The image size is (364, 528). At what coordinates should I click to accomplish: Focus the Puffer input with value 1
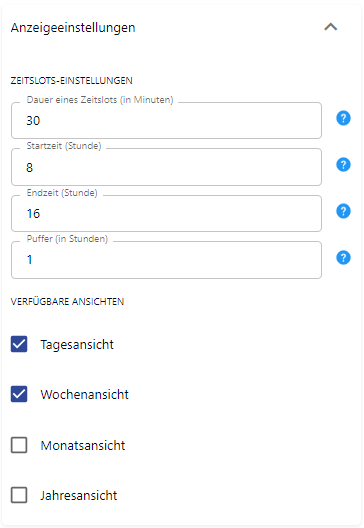(166, 260)
